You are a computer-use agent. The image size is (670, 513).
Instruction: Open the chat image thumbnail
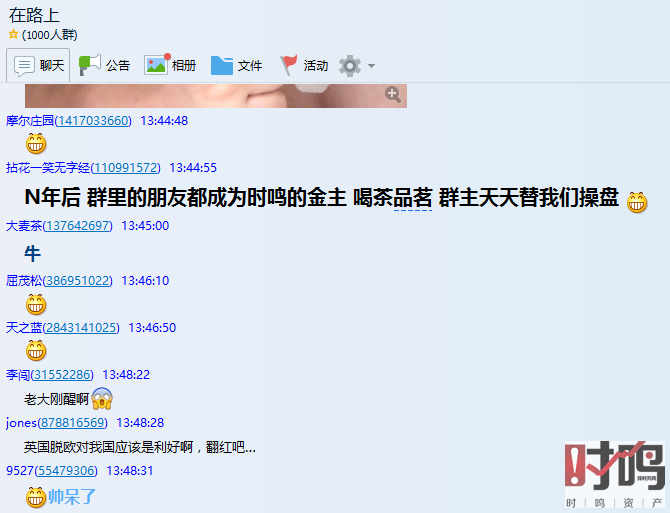(216, 96)
